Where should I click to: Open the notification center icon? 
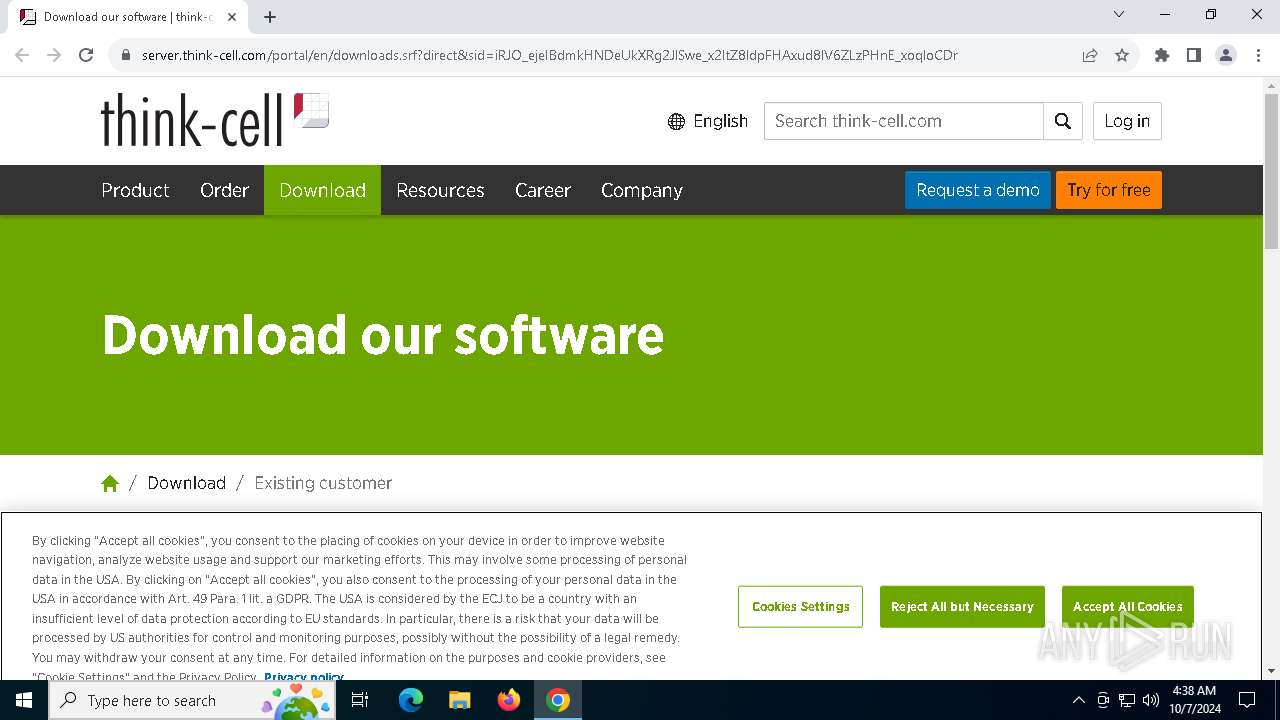1247,700
